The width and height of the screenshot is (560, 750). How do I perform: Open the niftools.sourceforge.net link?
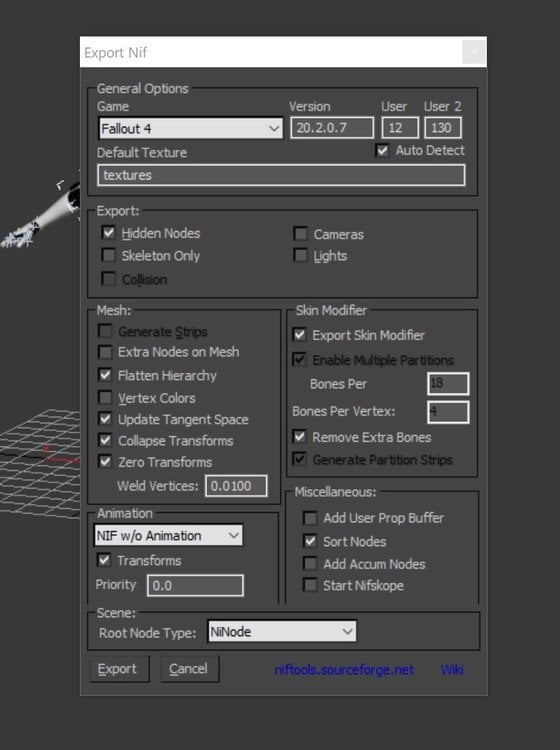point(344,670)
